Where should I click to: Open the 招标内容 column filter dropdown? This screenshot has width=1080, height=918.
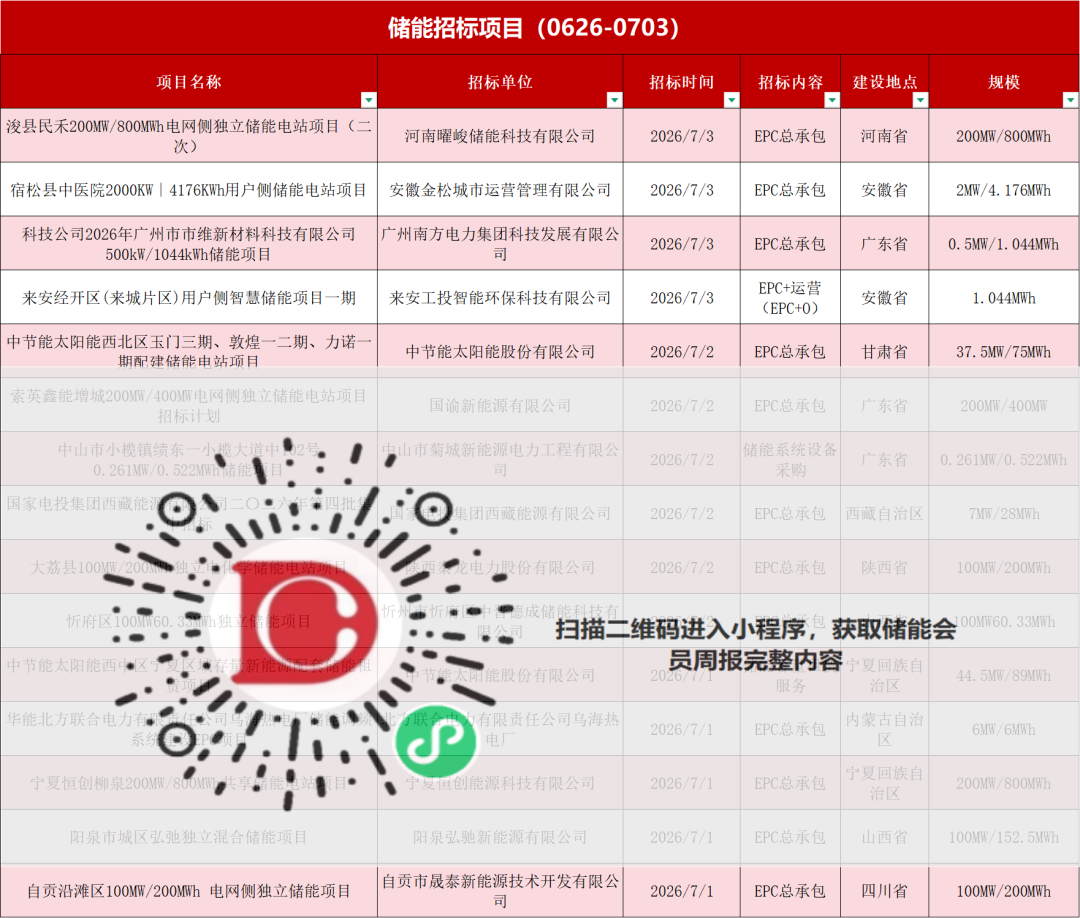click(x=832, y=100)
